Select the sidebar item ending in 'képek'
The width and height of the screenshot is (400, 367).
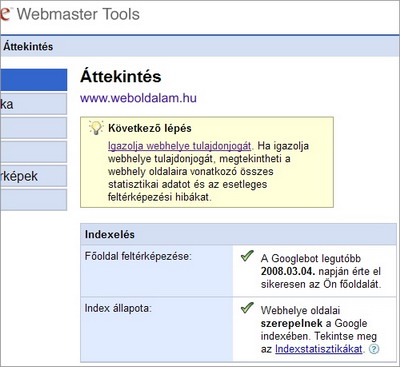34,176
